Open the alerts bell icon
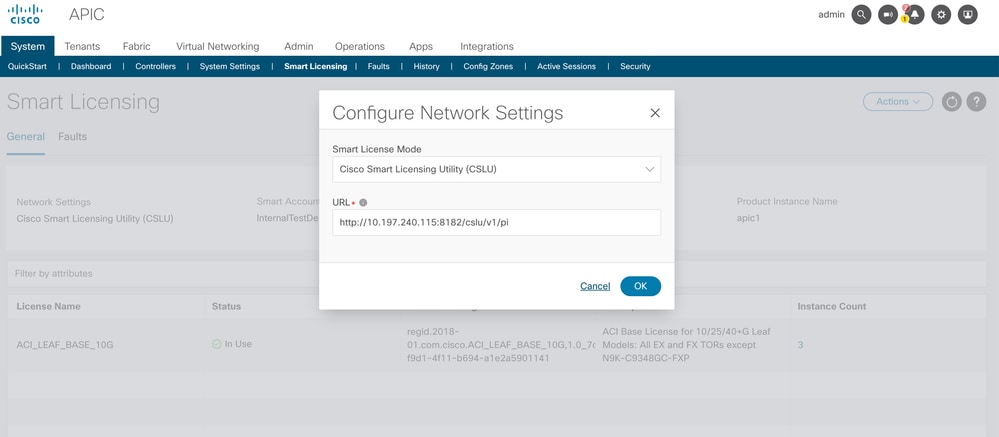This screenshot has height=437, width=999. click(914, 15)
